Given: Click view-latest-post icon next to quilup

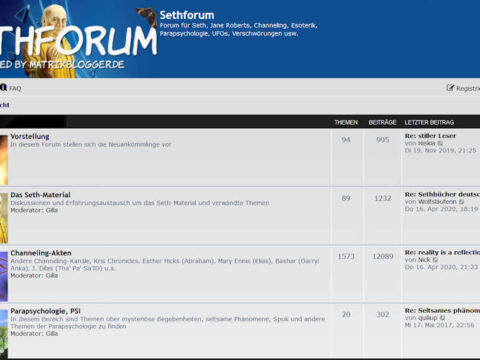Looking at the screenshot, I should click(x=442, y=318).
